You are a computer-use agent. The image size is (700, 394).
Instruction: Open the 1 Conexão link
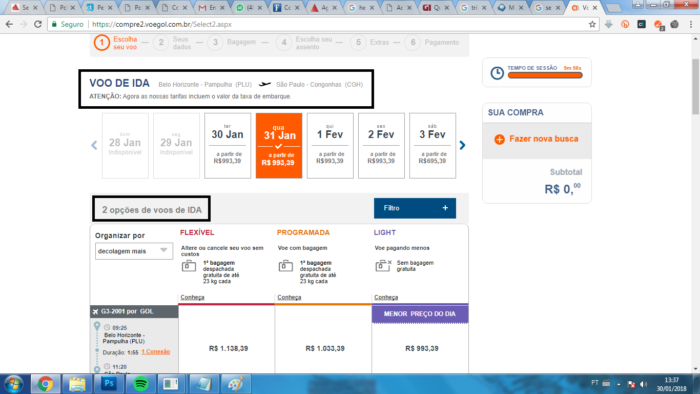coord(156,352)
